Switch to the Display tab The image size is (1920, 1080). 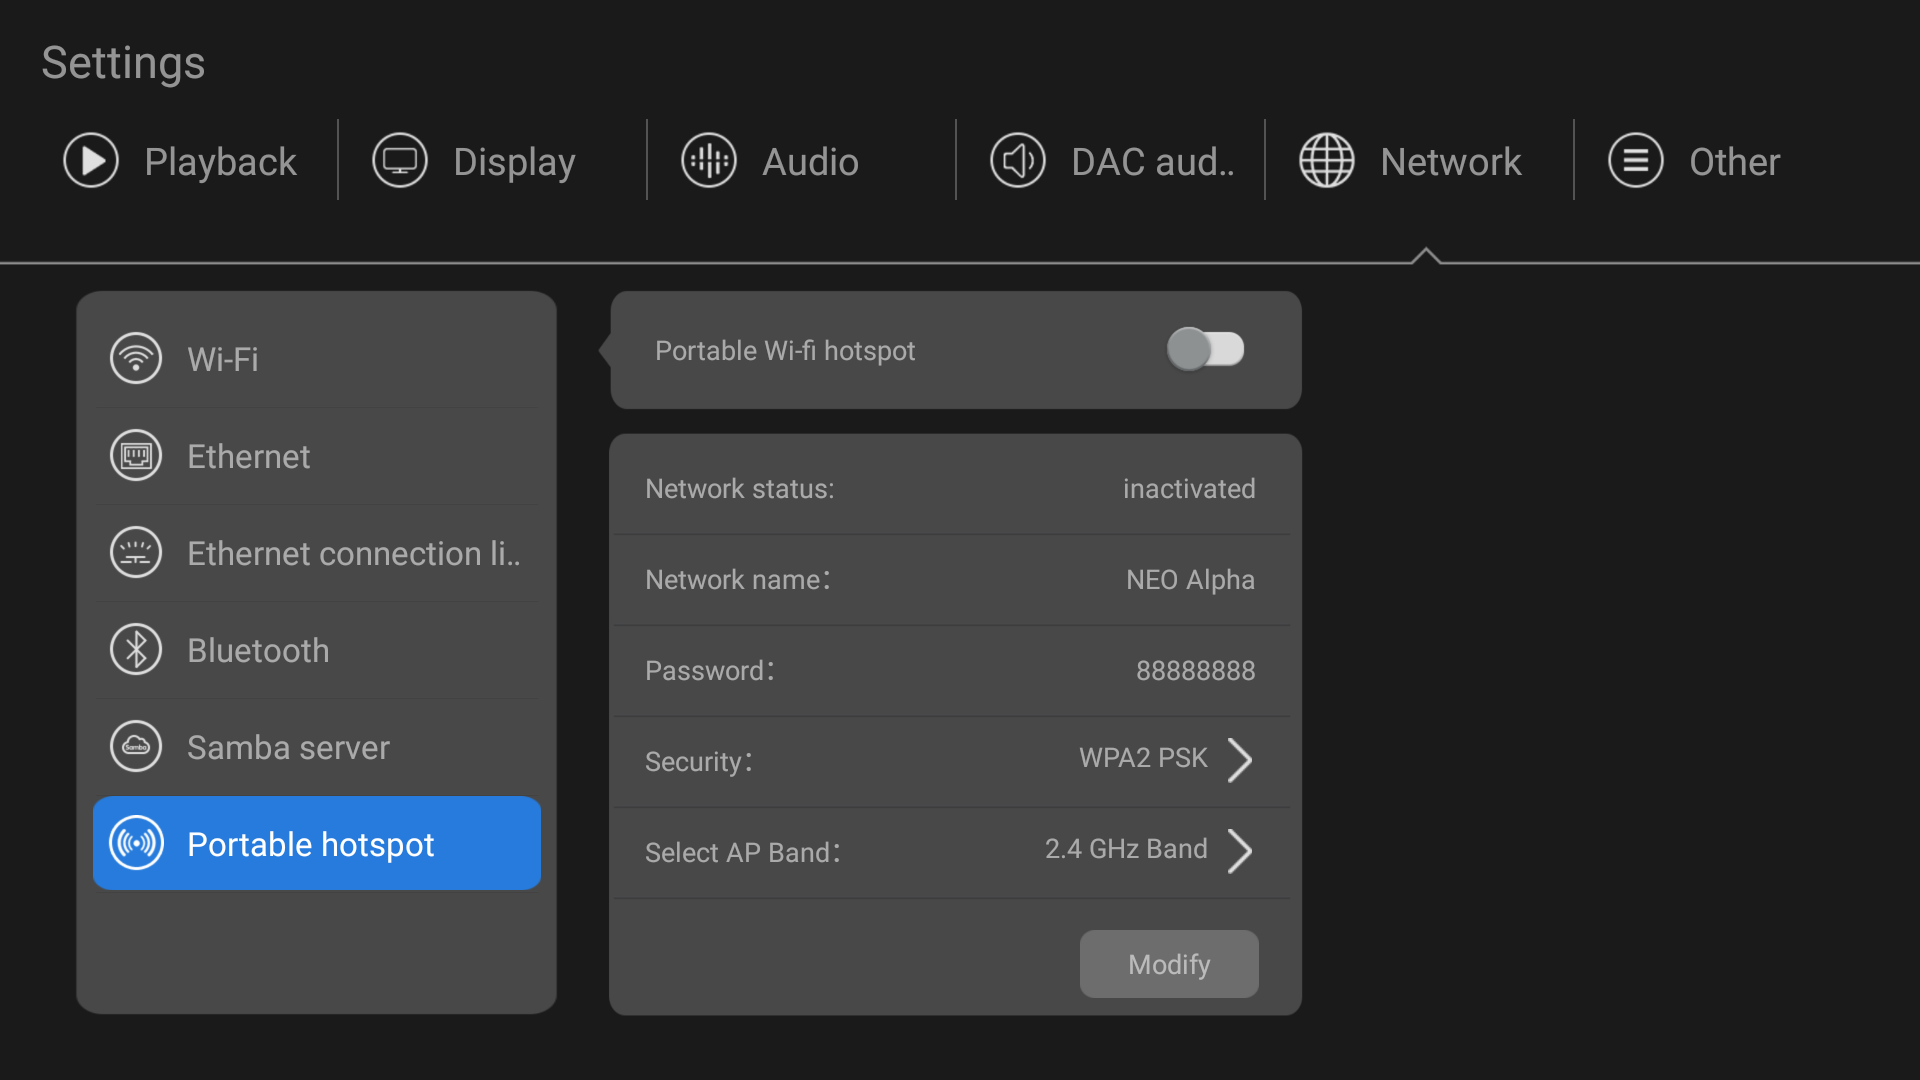coord(474,161)
